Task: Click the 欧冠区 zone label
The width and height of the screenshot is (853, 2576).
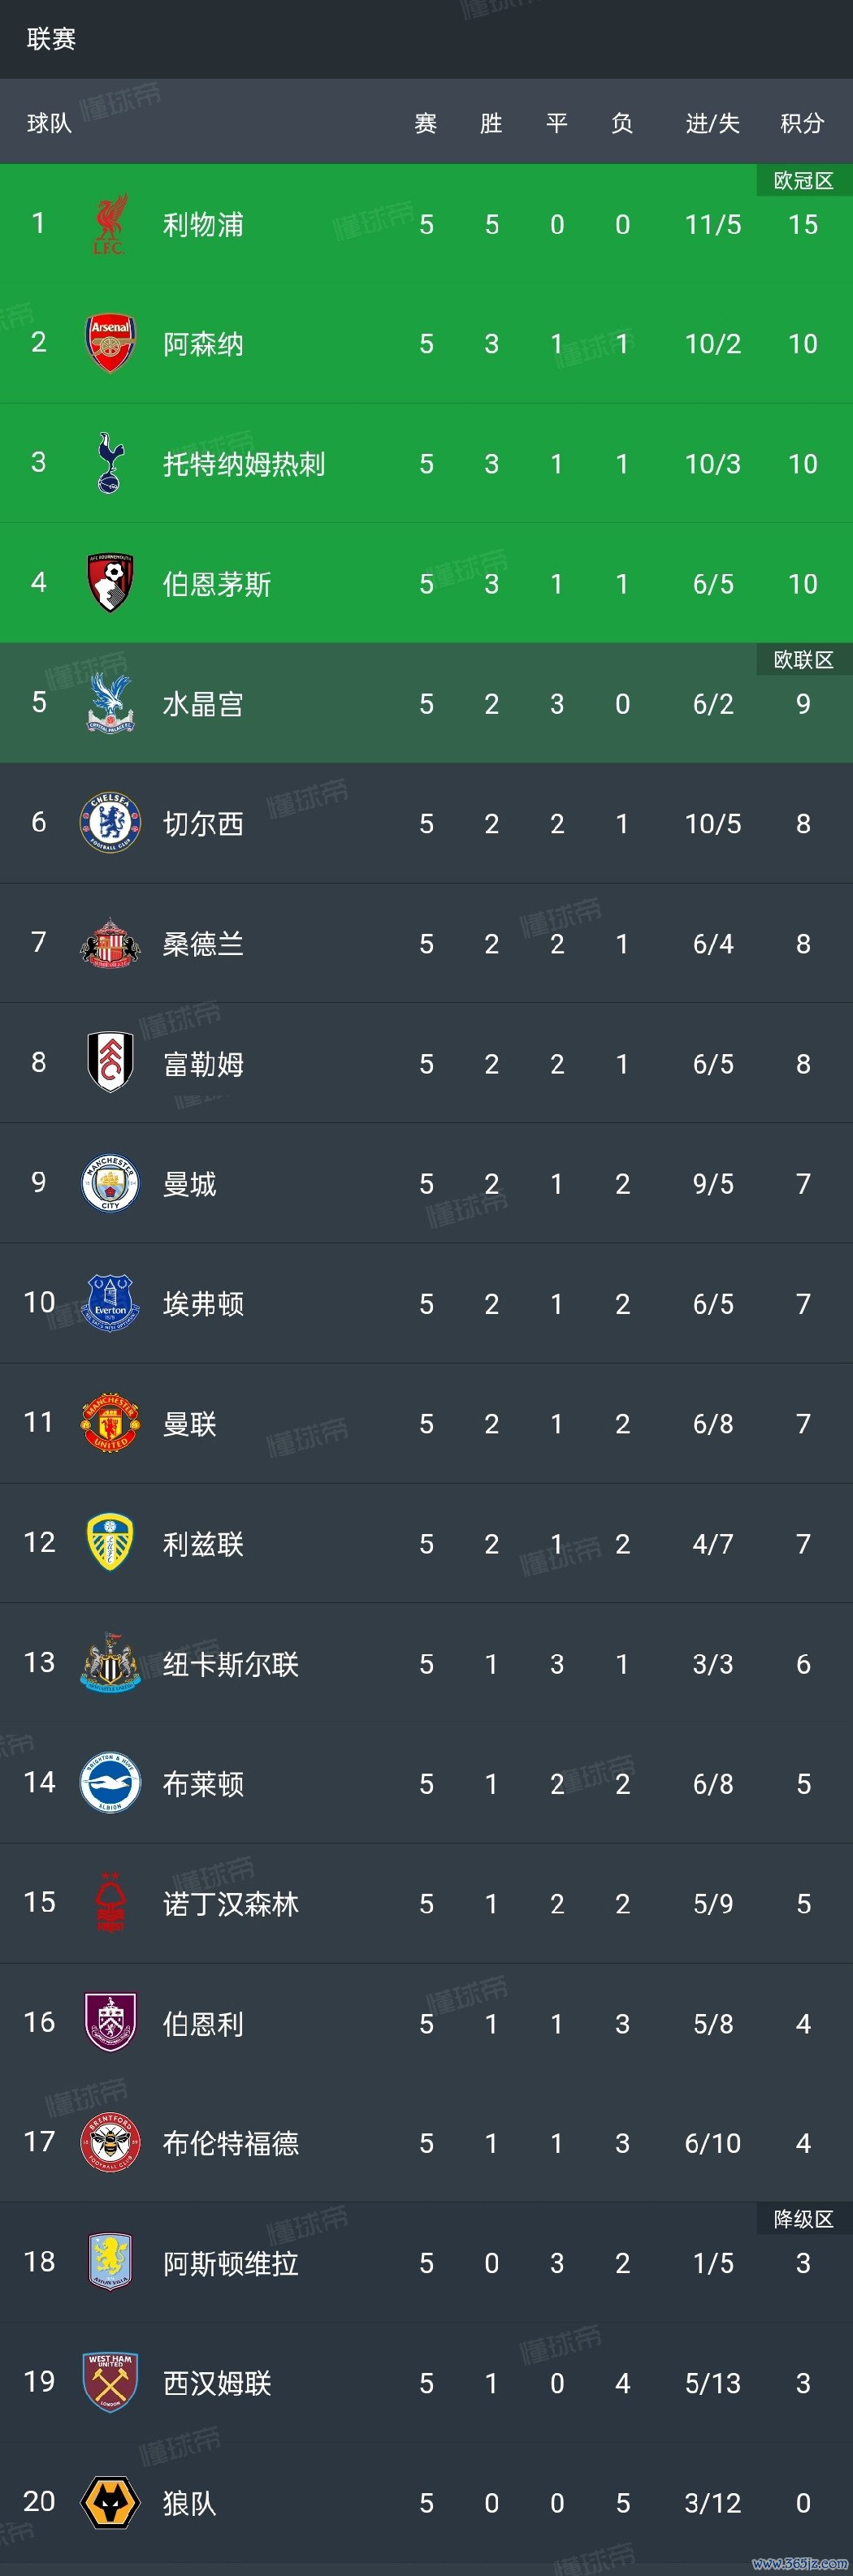Action: tap(803, 181)
